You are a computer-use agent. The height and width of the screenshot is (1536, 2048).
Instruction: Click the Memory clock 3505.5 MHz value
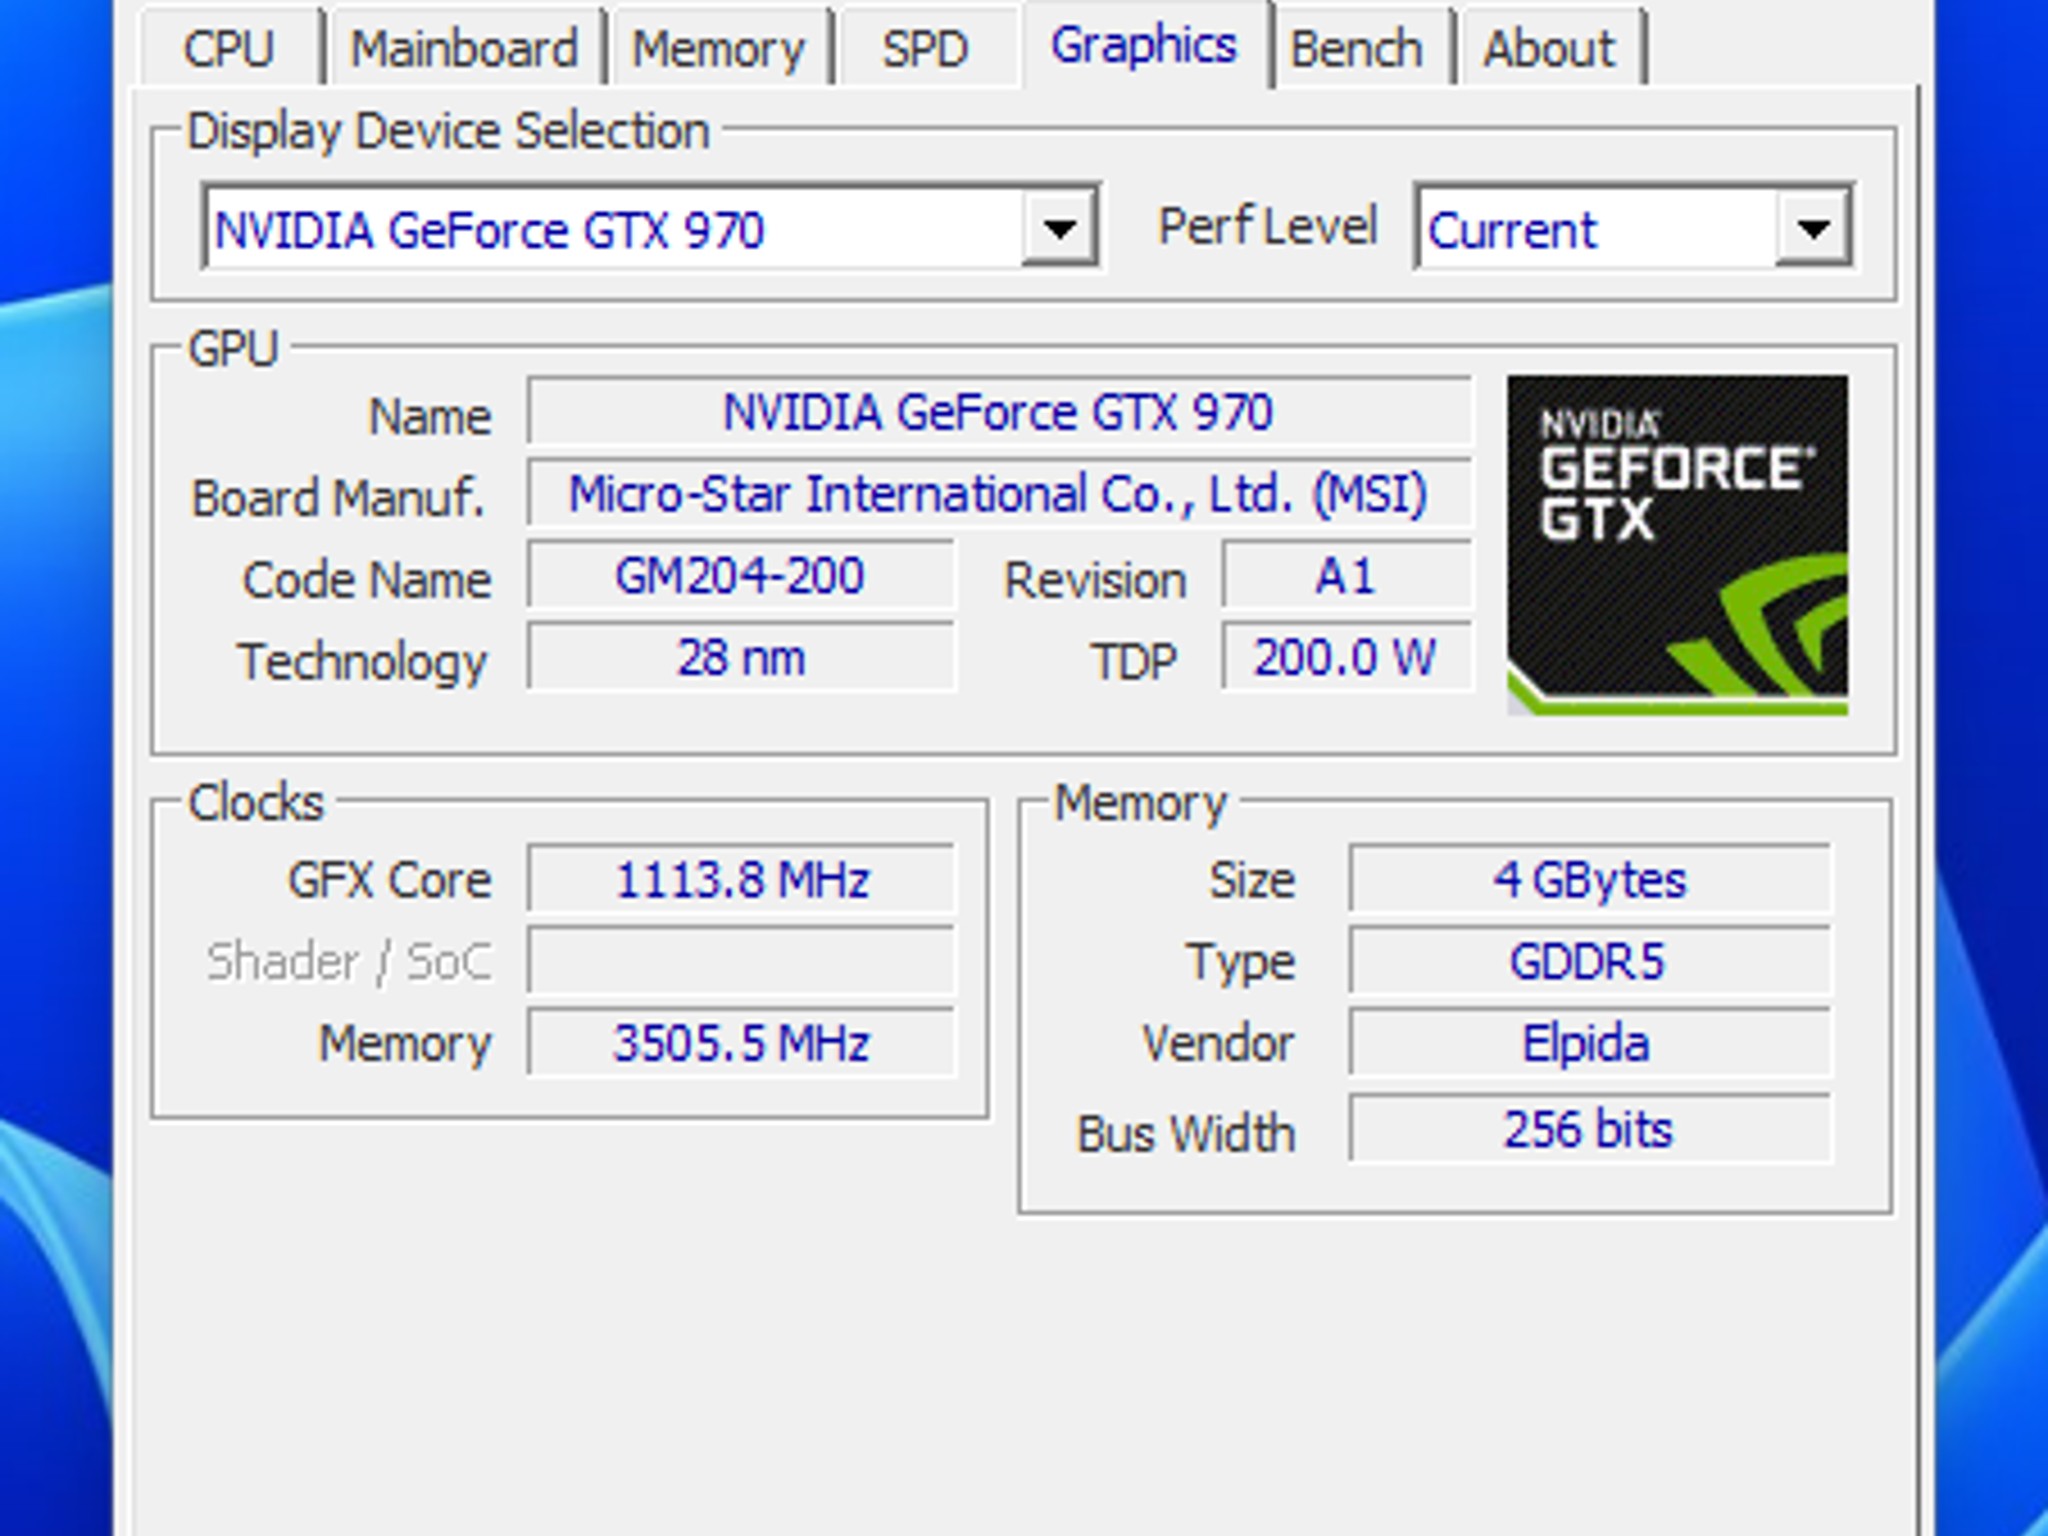(741, 1043)
